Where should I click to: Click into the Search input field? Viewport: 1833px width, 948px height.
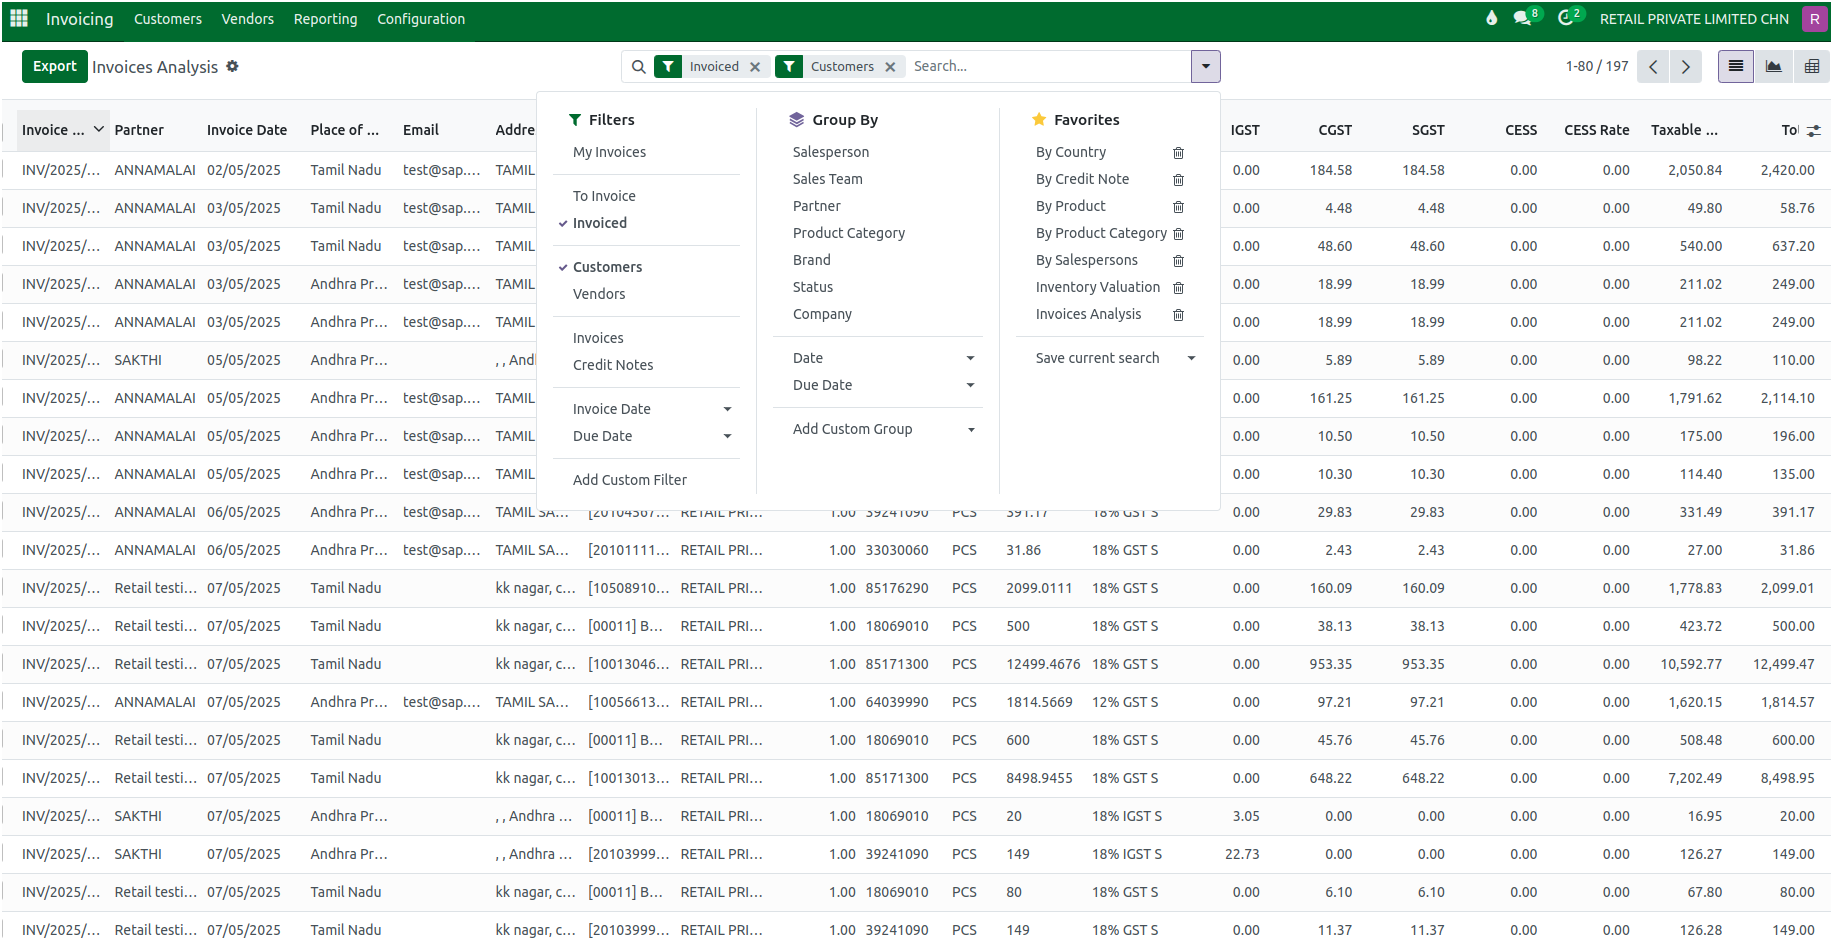pos(1045,67)
